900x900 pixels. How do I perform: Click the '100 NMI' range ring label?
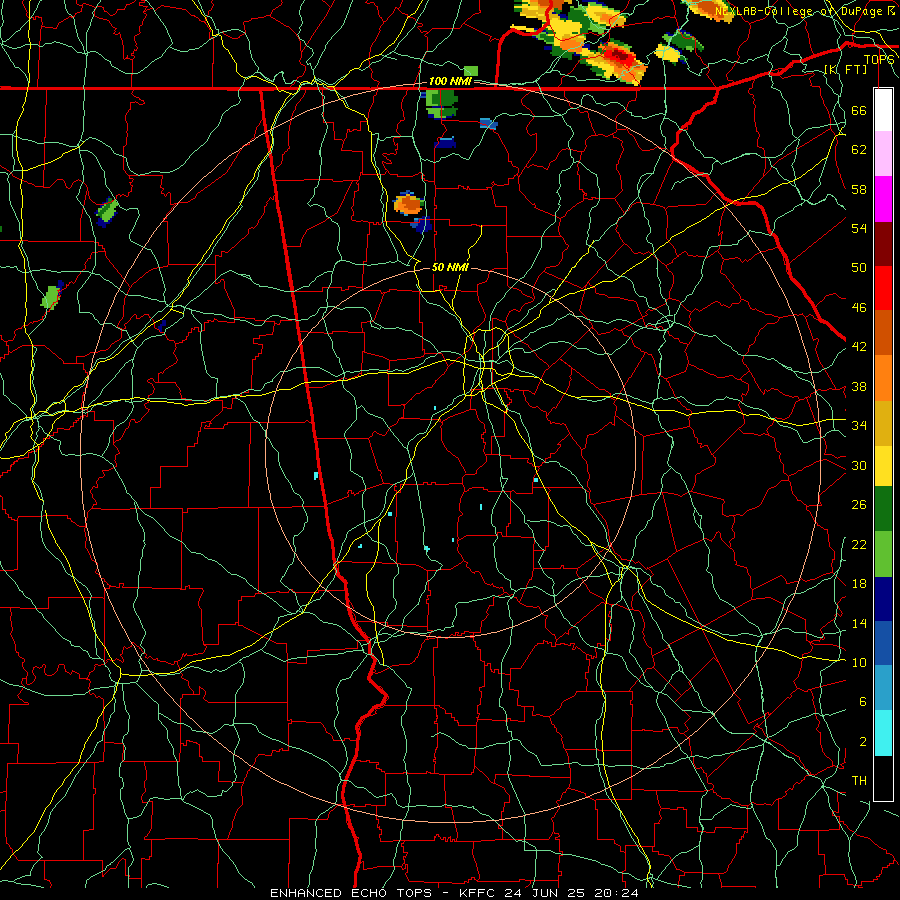[x=449, y=81]
